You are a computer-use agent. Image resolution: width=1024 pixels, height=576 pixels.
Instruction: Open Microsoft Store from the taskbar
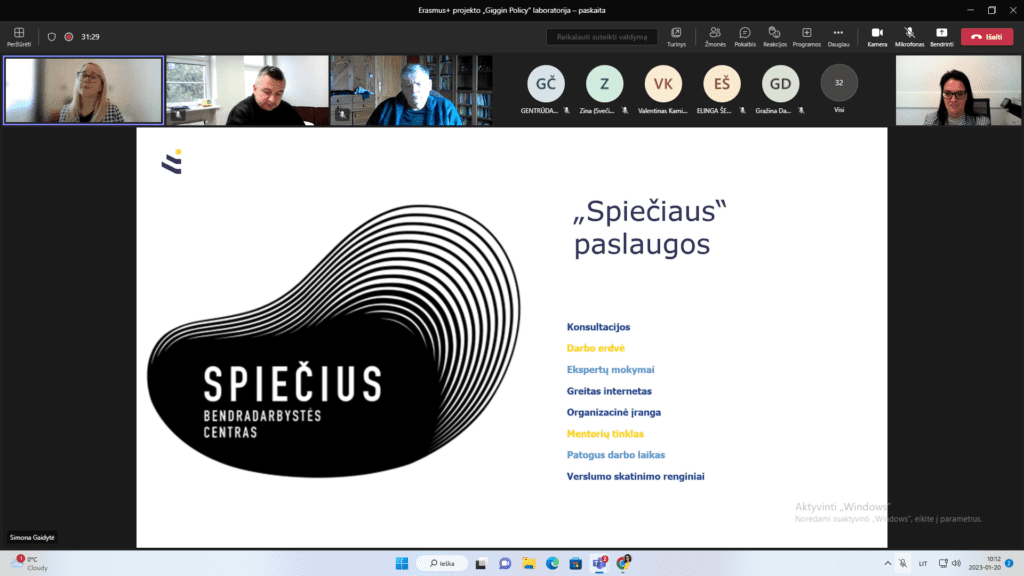(575, 564)
